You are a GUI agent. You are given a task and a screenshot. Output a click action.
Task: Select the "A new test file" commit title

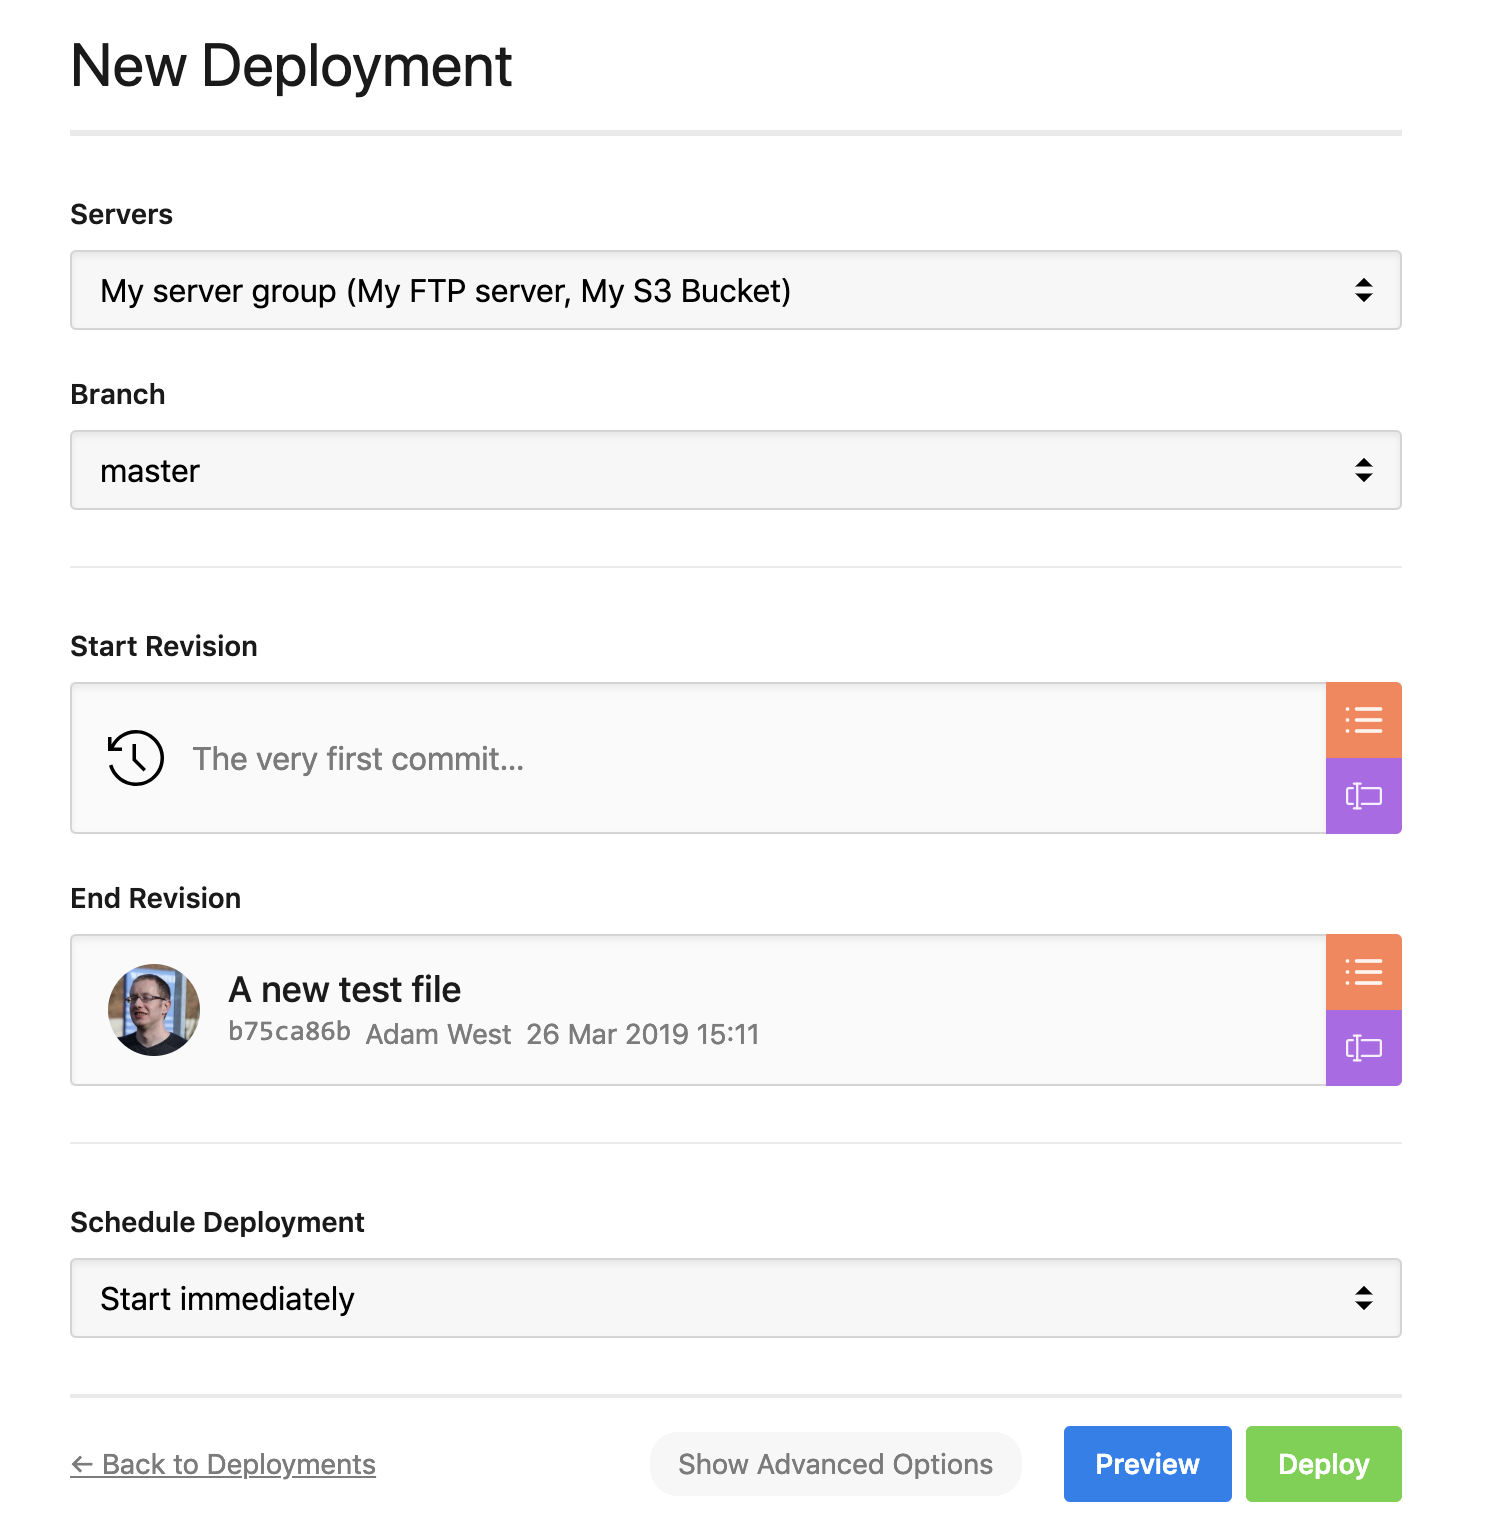[345, 989]
